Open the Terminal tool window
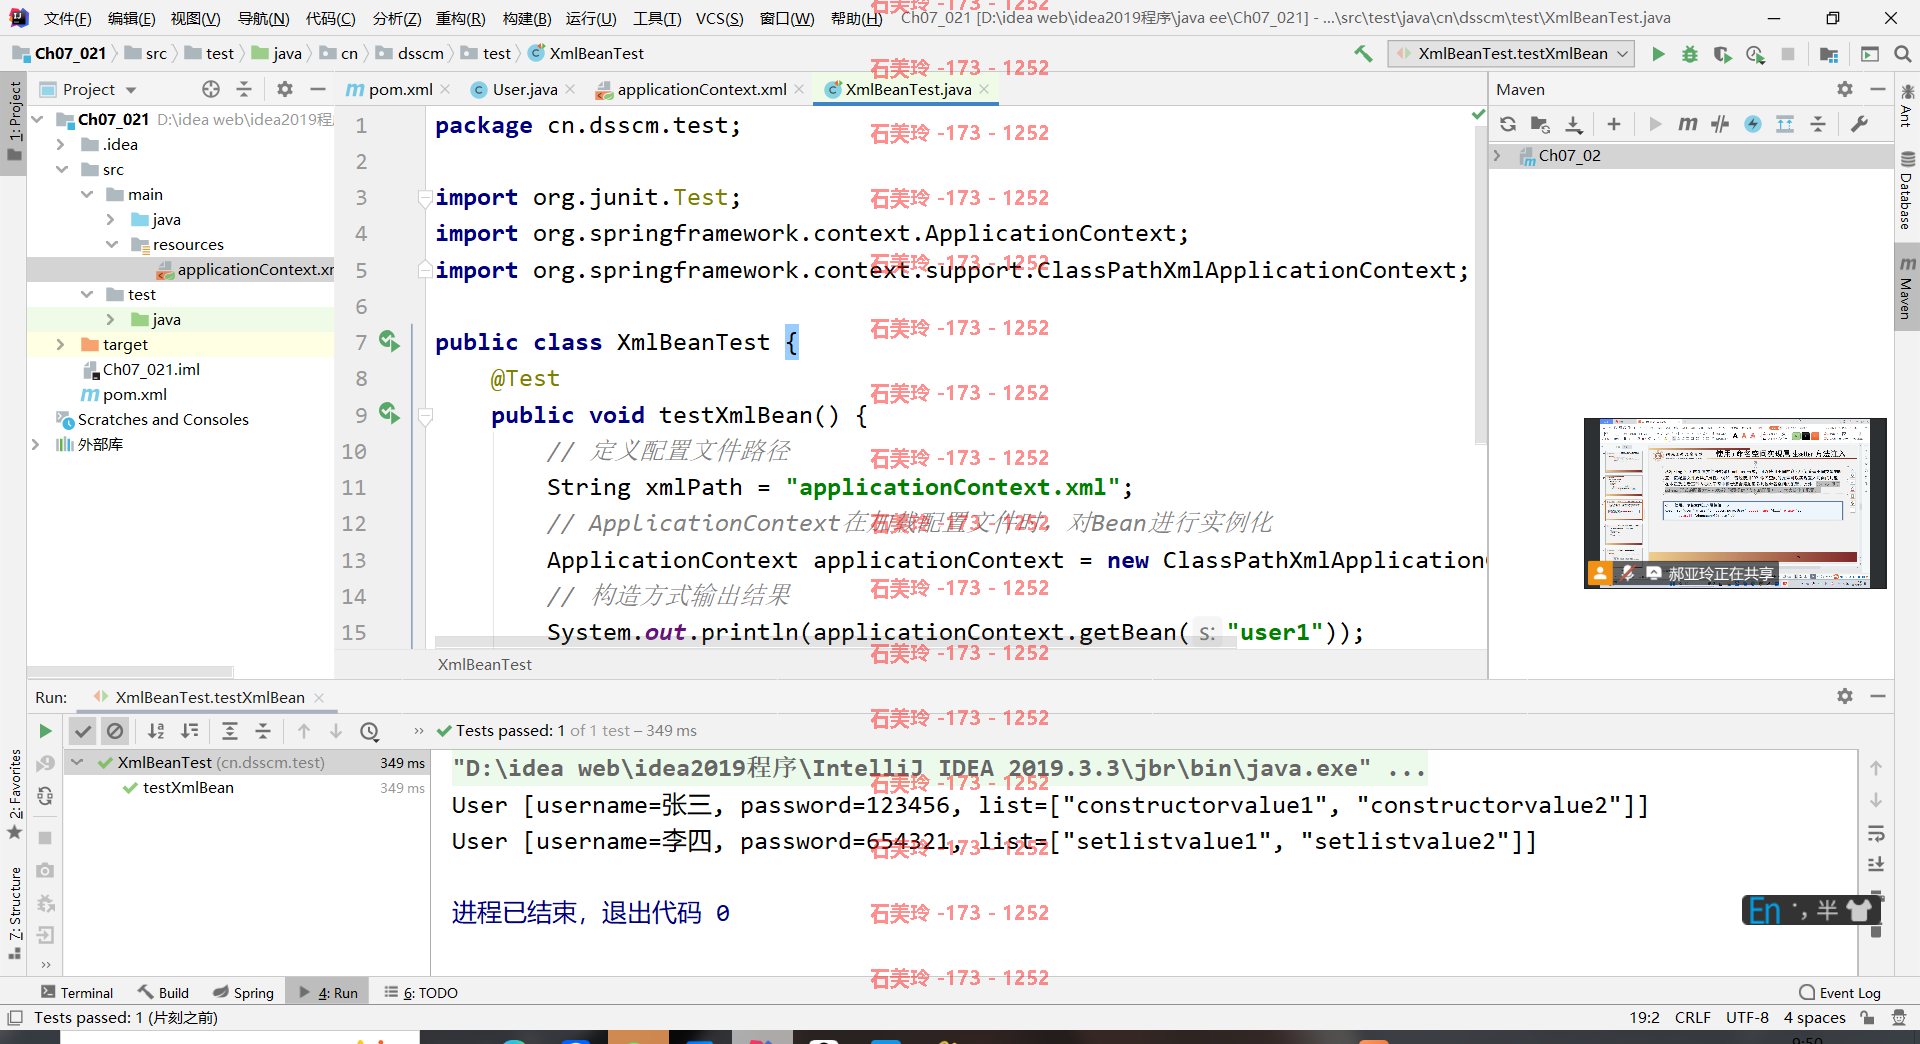1920x1044 pixels. 77,992
